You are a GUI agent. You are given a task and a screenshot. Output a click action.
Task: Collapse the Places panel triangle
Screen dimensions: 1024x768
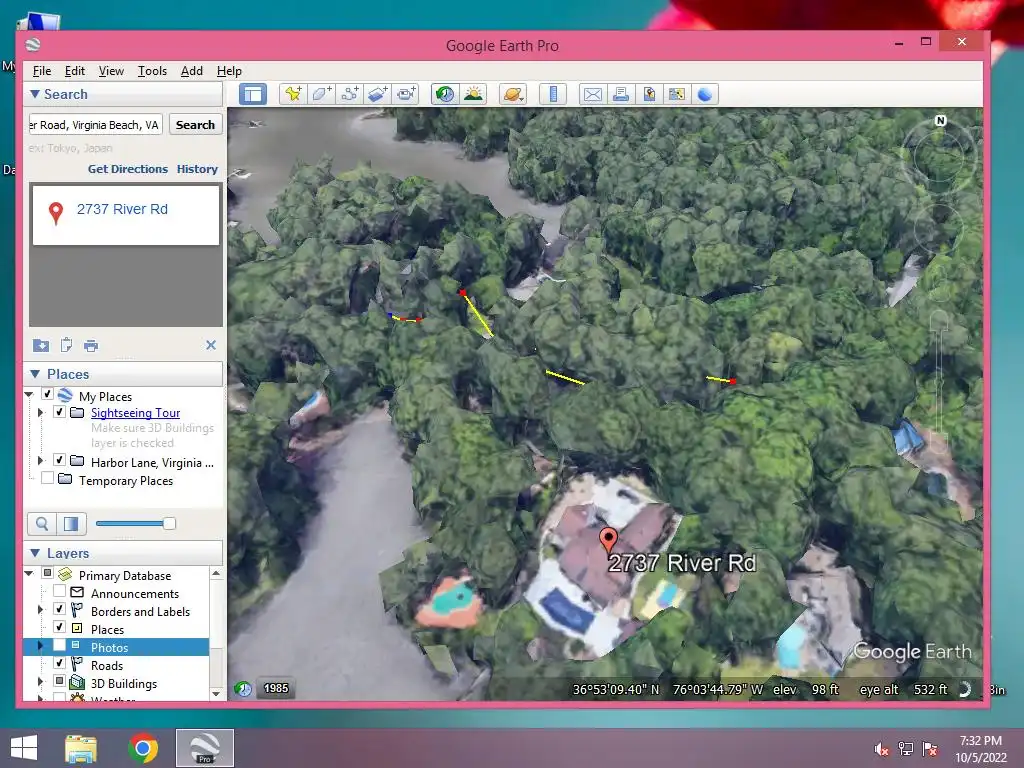click(x=35, y=374)
